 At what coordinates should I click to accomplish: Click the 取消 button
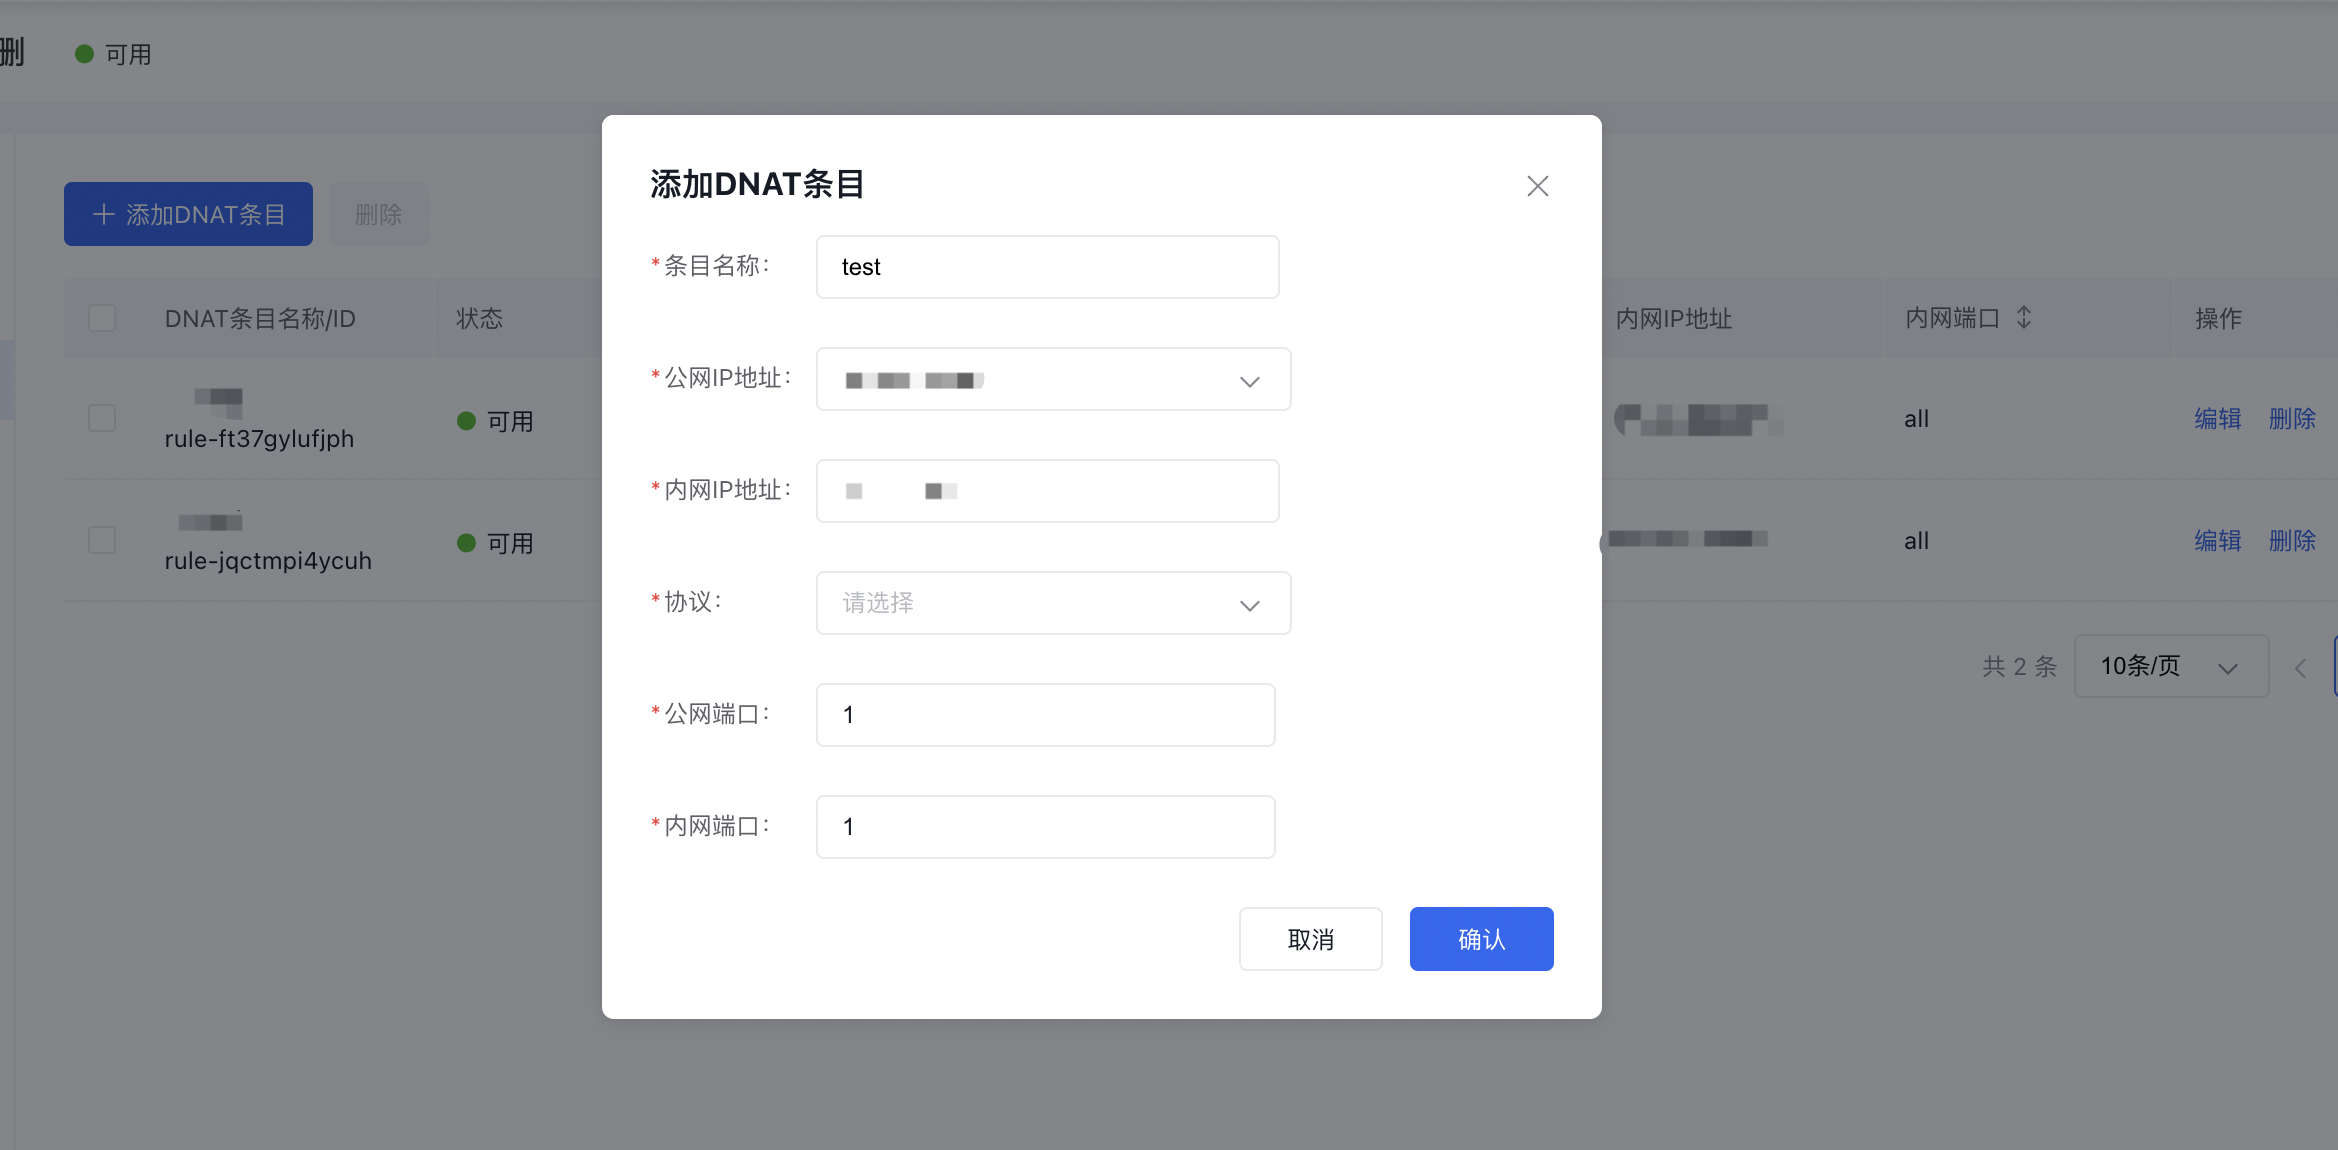tap(1310, 939)
